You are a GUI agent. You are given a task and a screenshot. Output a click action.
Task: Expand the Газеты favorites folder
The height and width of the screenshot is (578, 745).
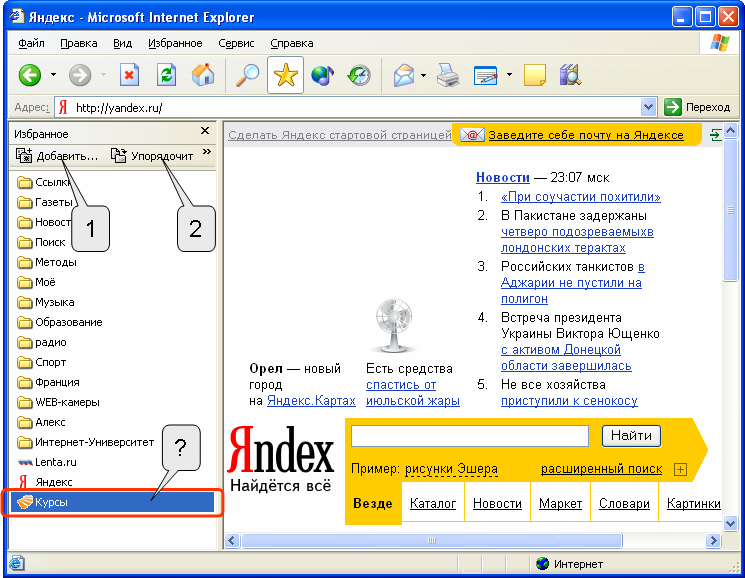click(x=45, y=202)
